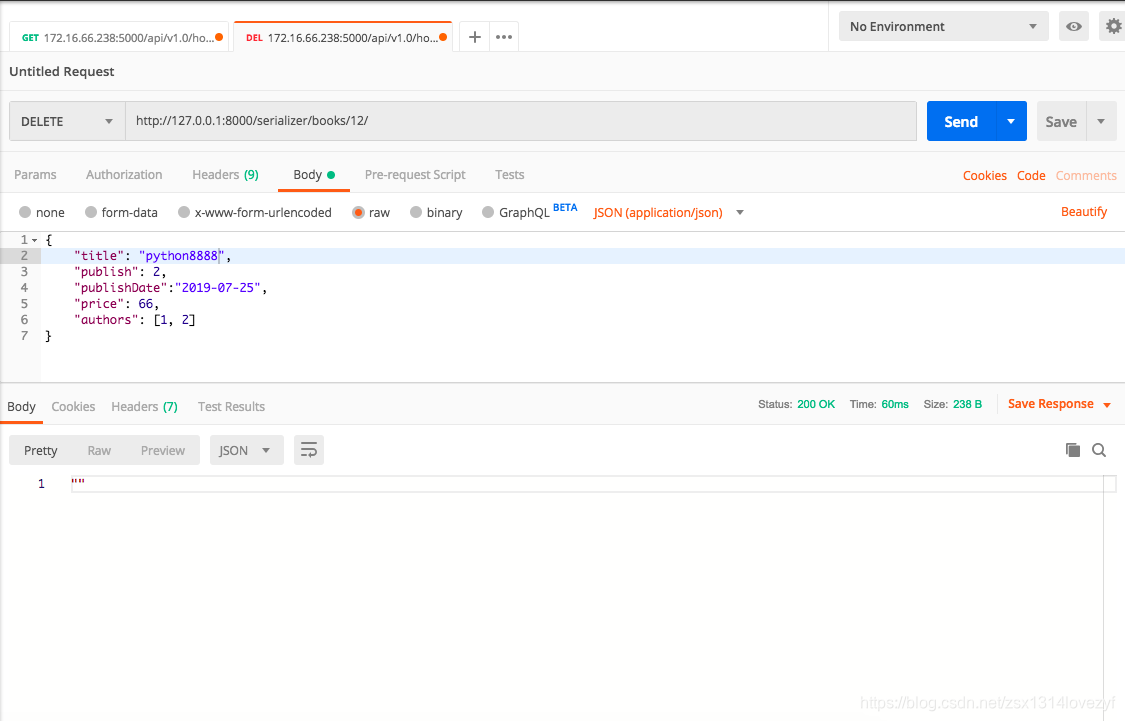
Task: Collapse the JSON object fold arrow on line 1
Action: point(34,240)
